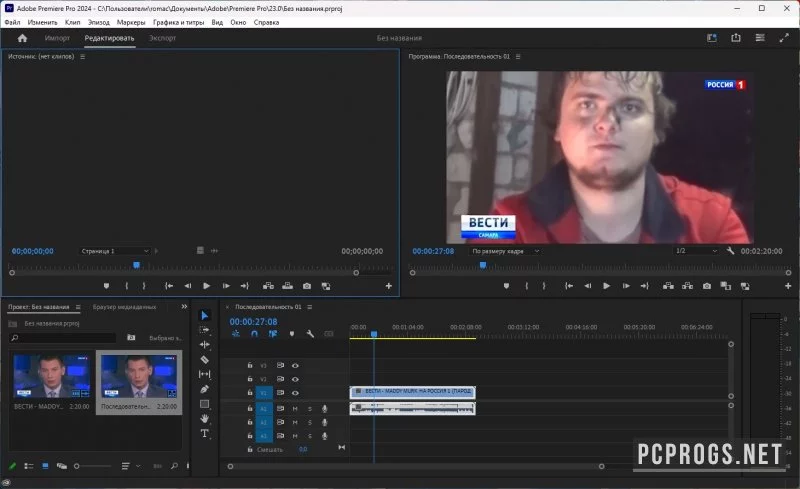Image resolution: width=800 pixels, height=489 pixels.
Task: Export frame camera icon in Program monitor
Action: 707,286
